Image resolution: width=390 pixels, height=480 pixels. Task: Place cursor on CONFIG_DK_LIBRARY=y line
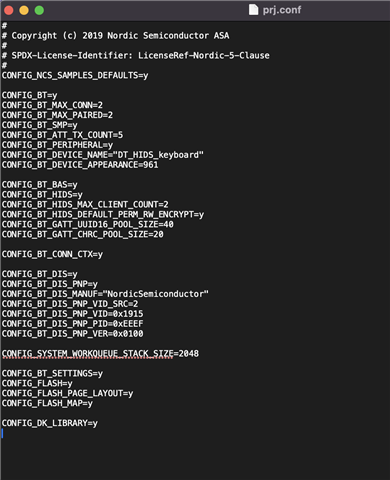click(x=50, y=423)
